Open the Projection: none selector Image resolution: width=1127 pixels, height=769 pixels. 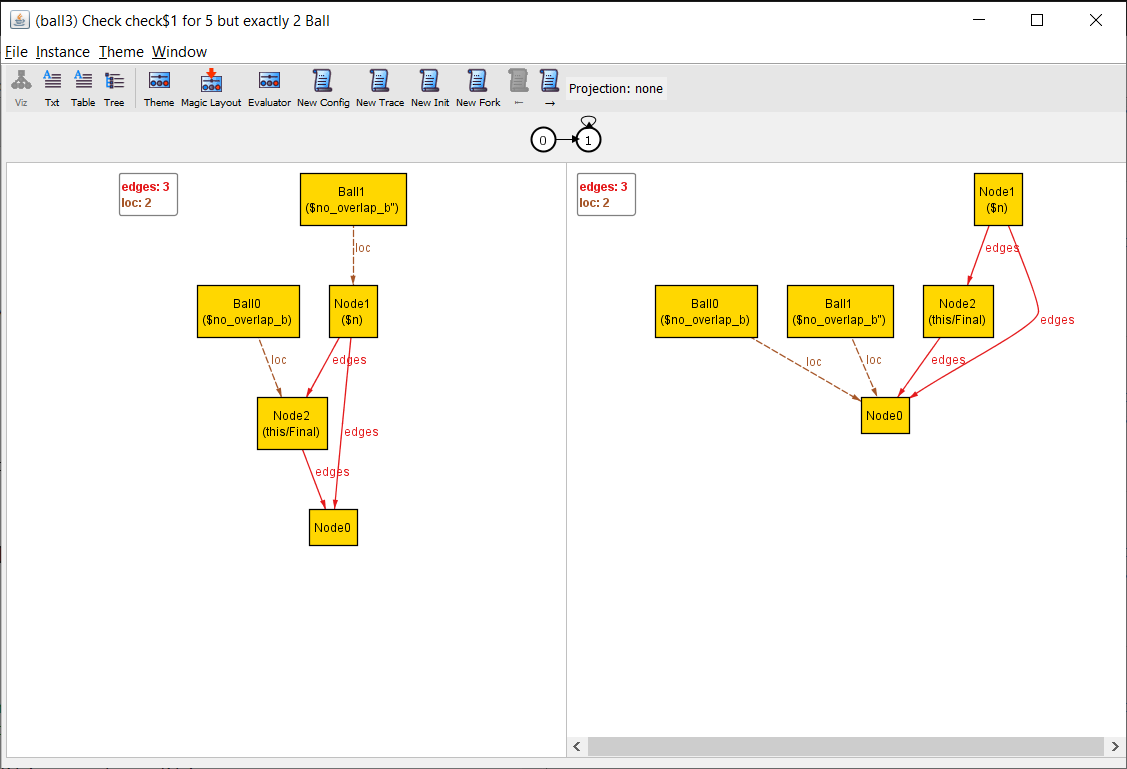[x=616, y=89]
